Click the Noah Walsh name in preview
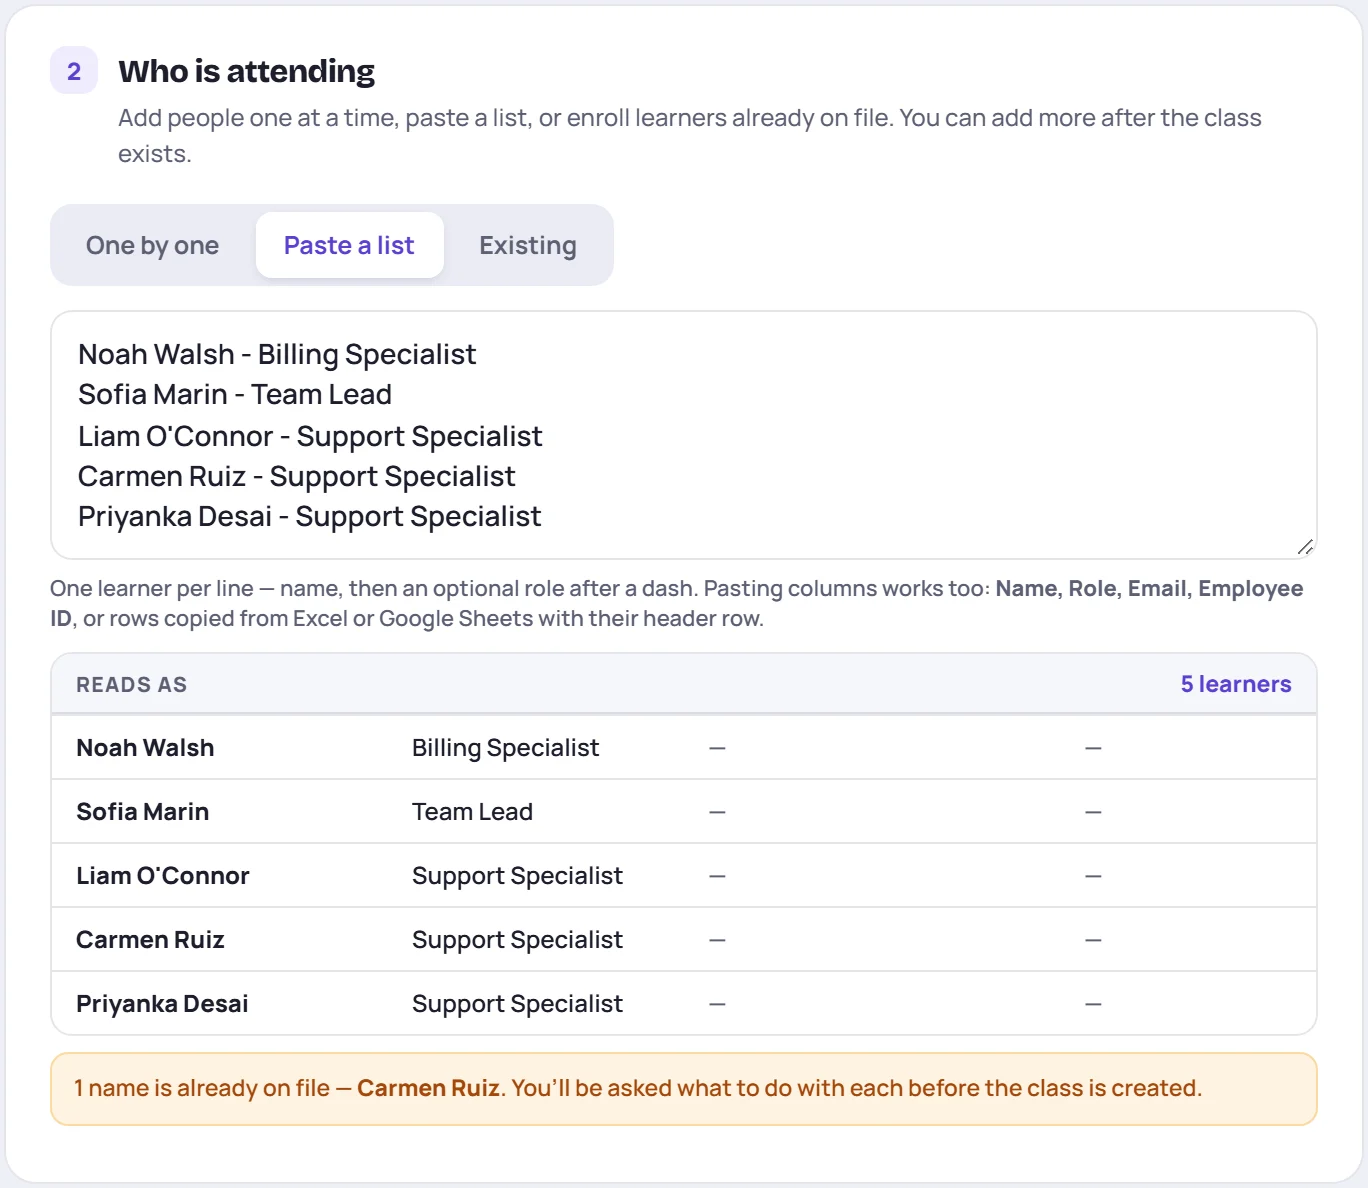 coord(145,748)
